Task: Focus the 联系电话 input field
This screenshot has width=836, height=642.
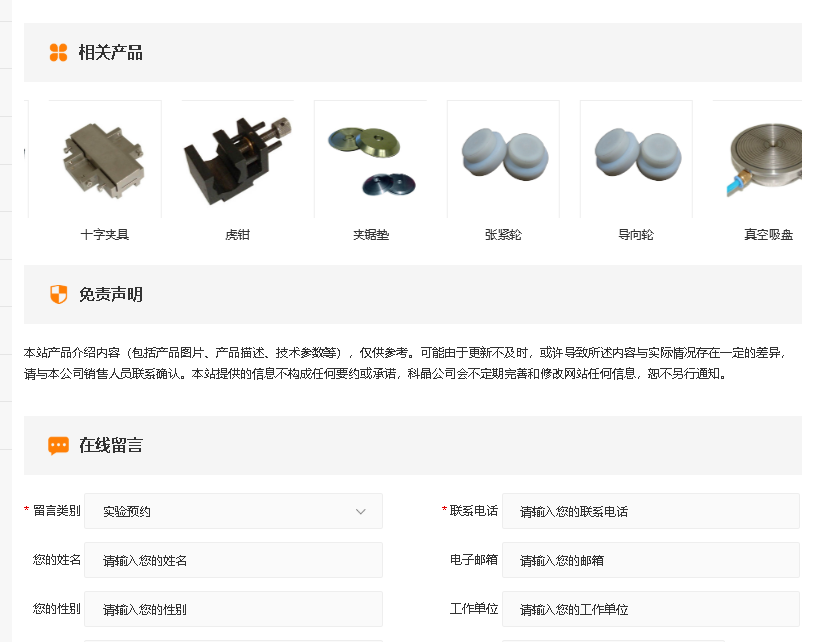Action: [650, 511]
